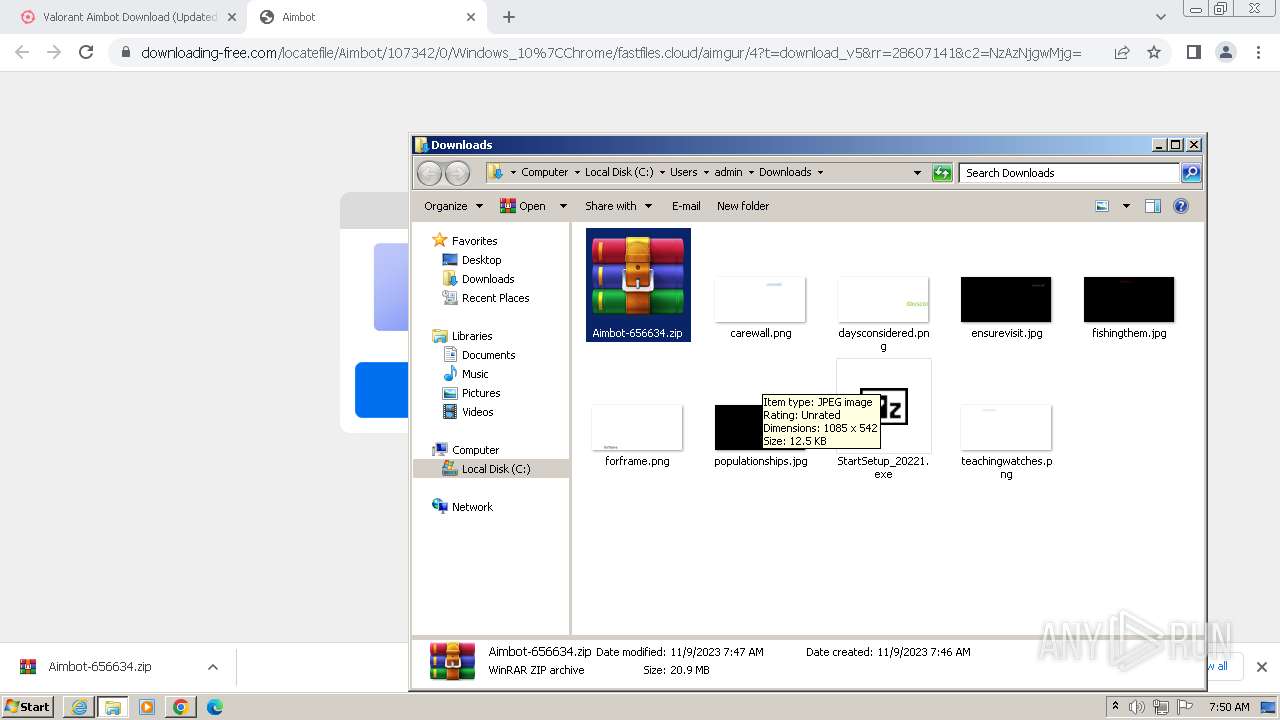Click the Search Downloads magnifier icon
The height and width of the screenshot is (720, 1280).
[1190, 173]
